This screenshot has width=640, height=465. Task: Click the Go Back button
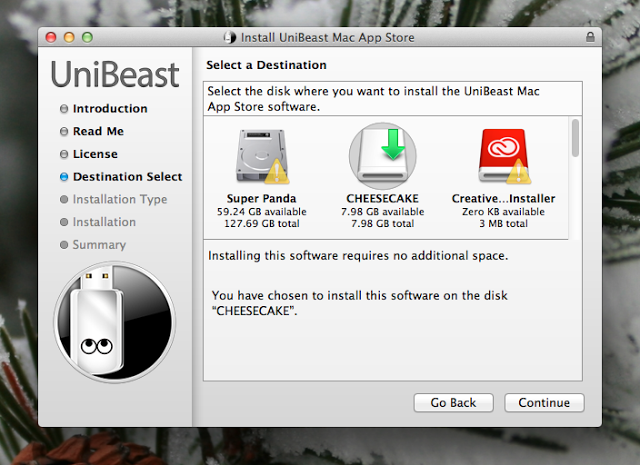point(453,403)
